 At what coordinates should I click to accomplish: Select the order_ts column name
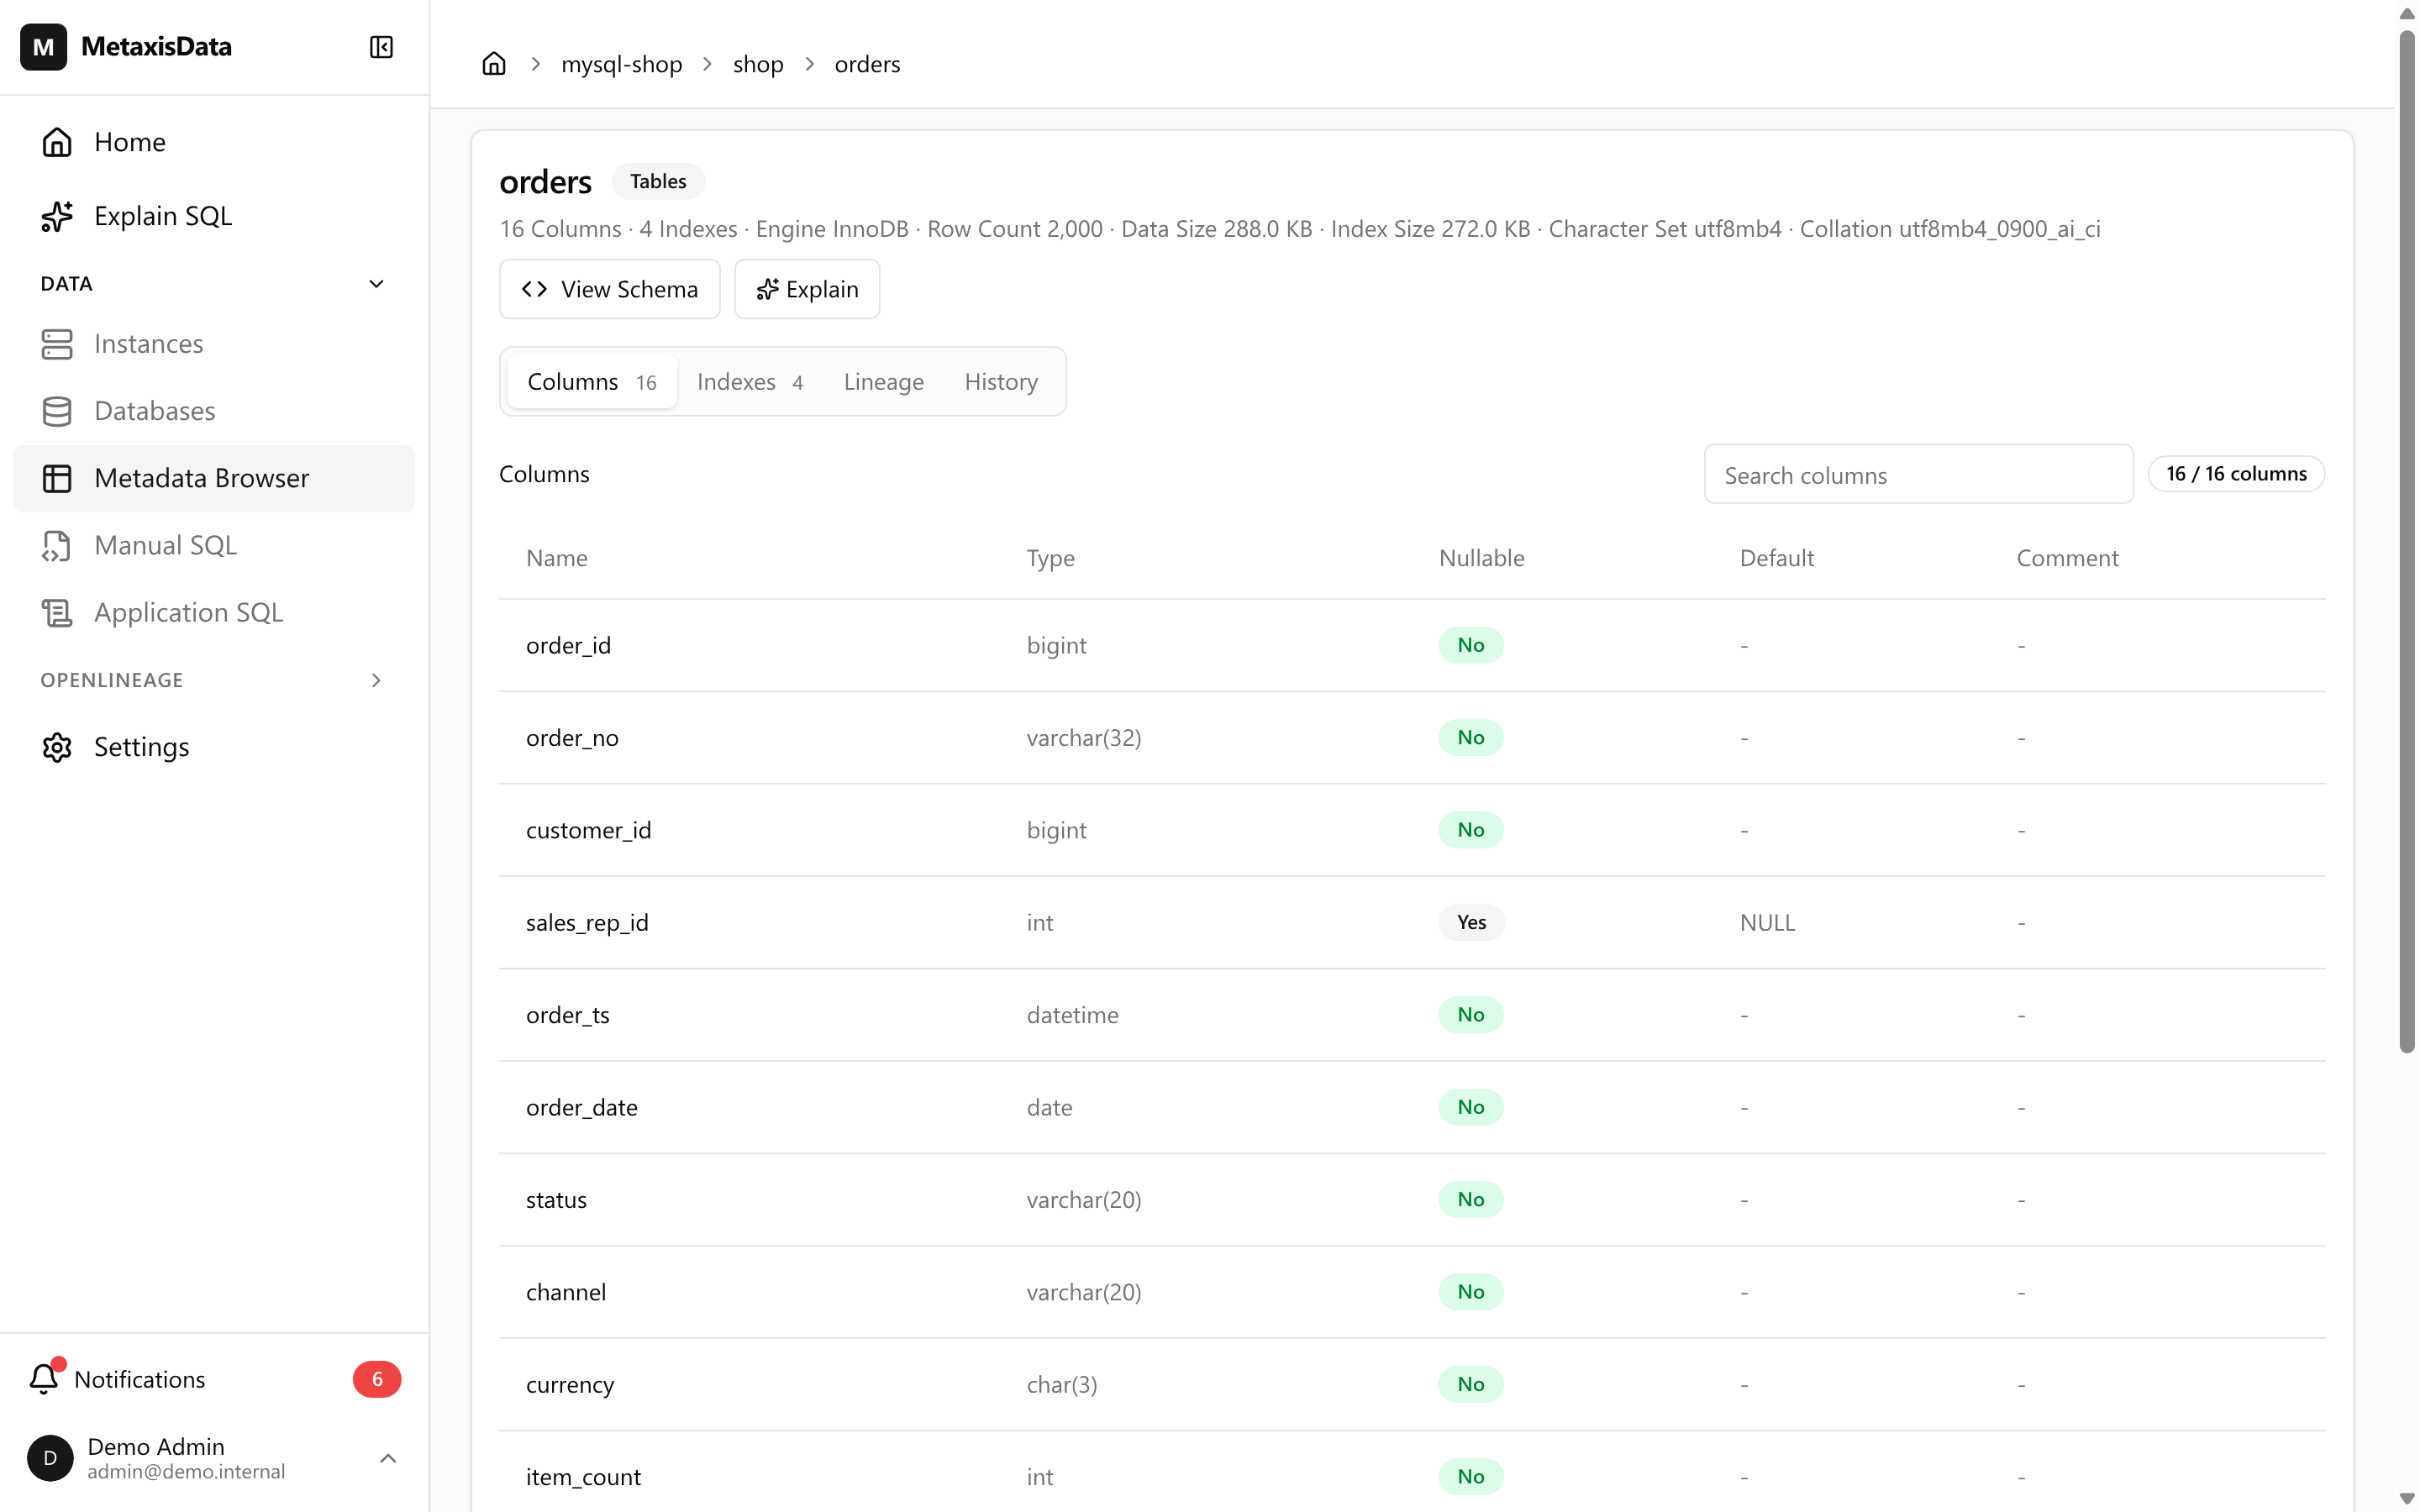[567, 1015]
